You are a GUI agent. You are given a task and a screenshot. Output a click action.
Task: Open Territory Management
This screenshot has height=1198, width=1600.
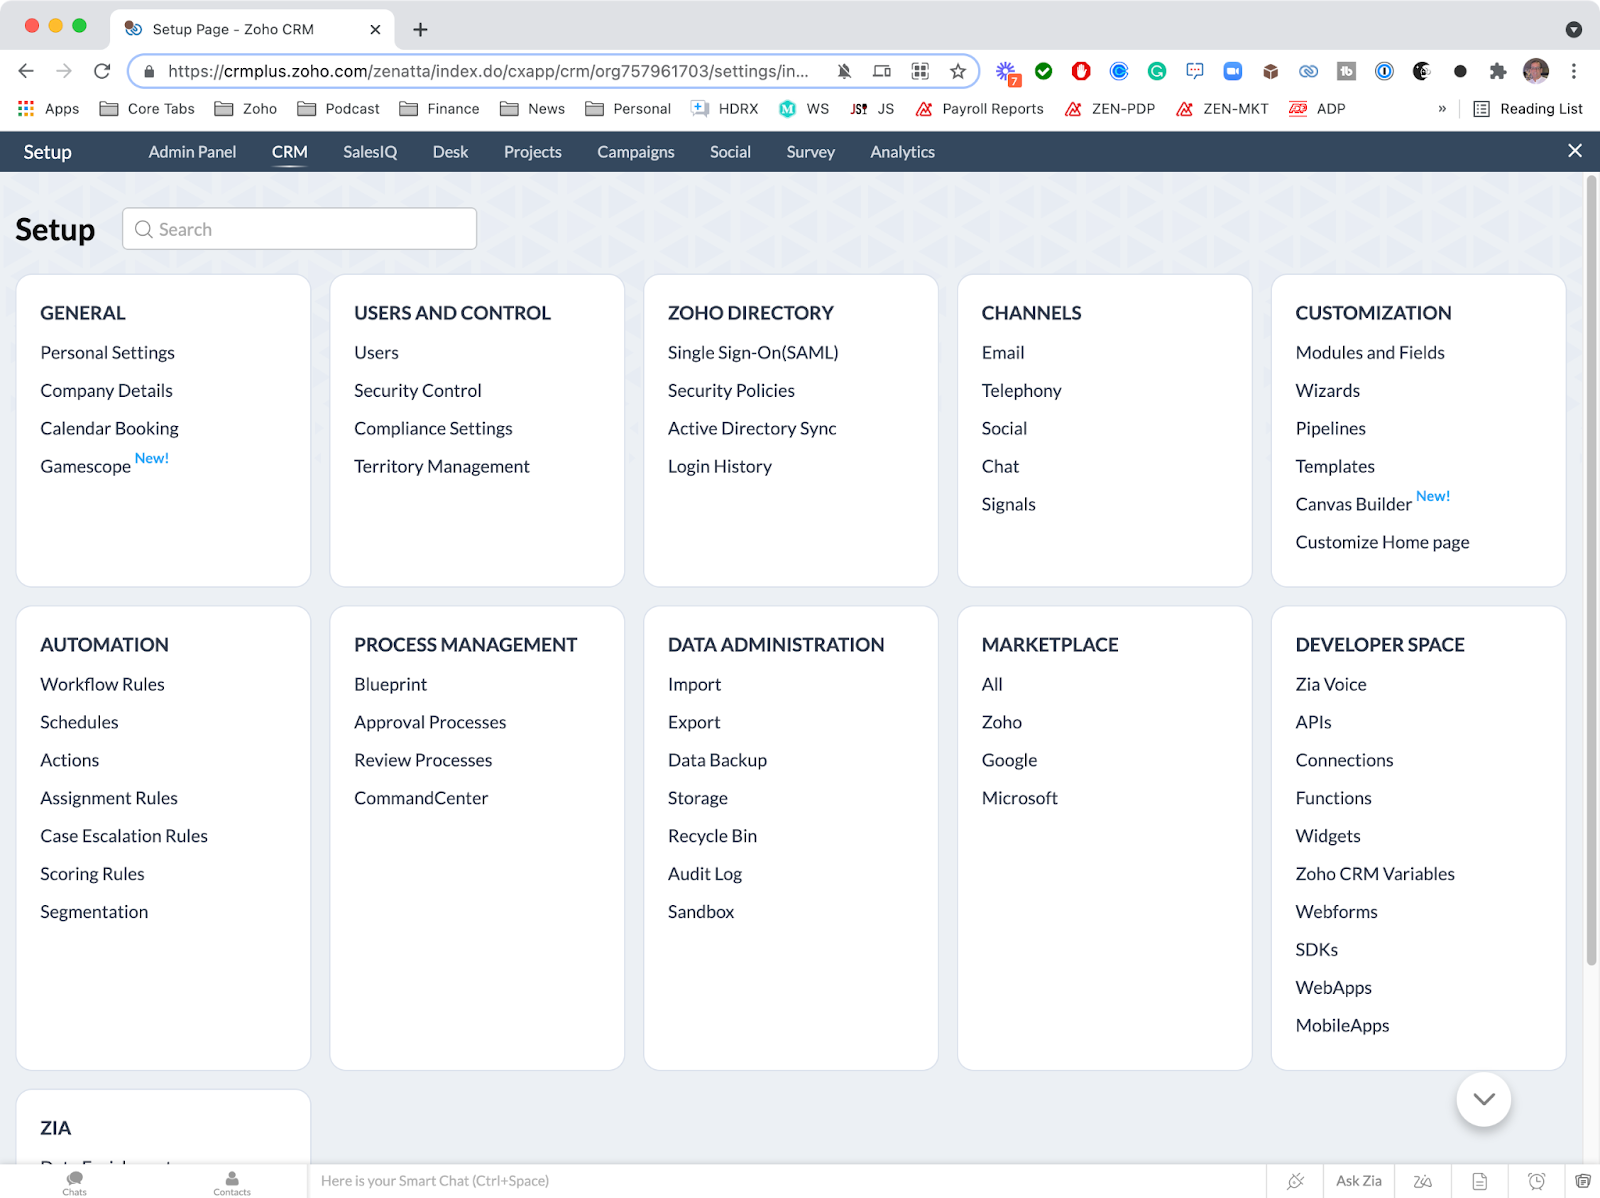tap(442, 467)
